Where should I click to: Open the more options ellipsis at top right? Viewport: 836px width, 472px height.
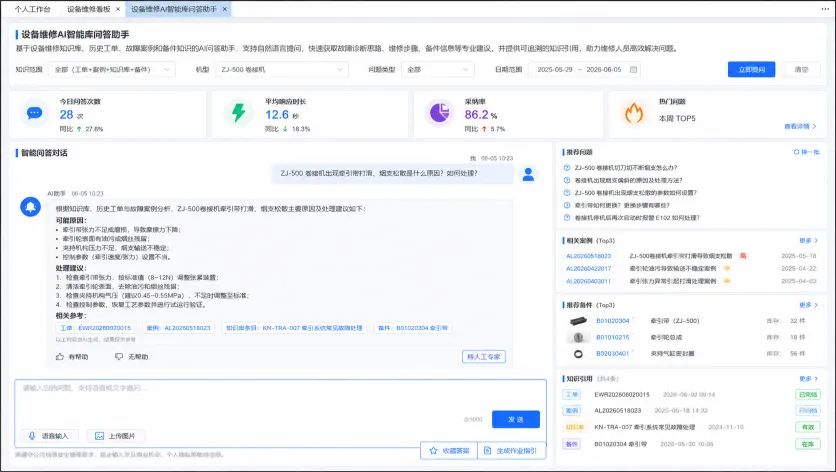(825, 9)
